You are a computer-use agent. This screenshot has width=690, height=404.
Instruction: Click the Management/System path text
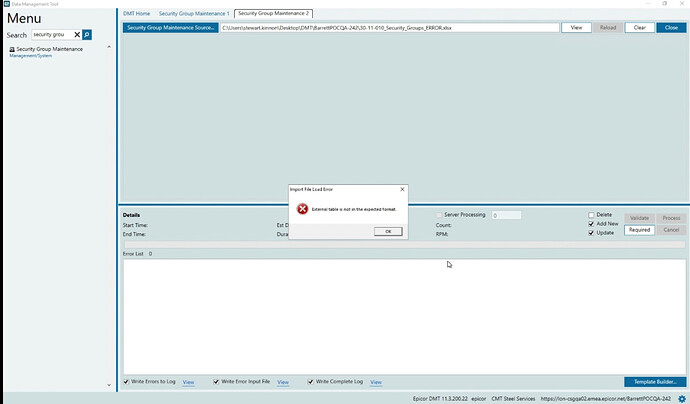pos(31,56)
